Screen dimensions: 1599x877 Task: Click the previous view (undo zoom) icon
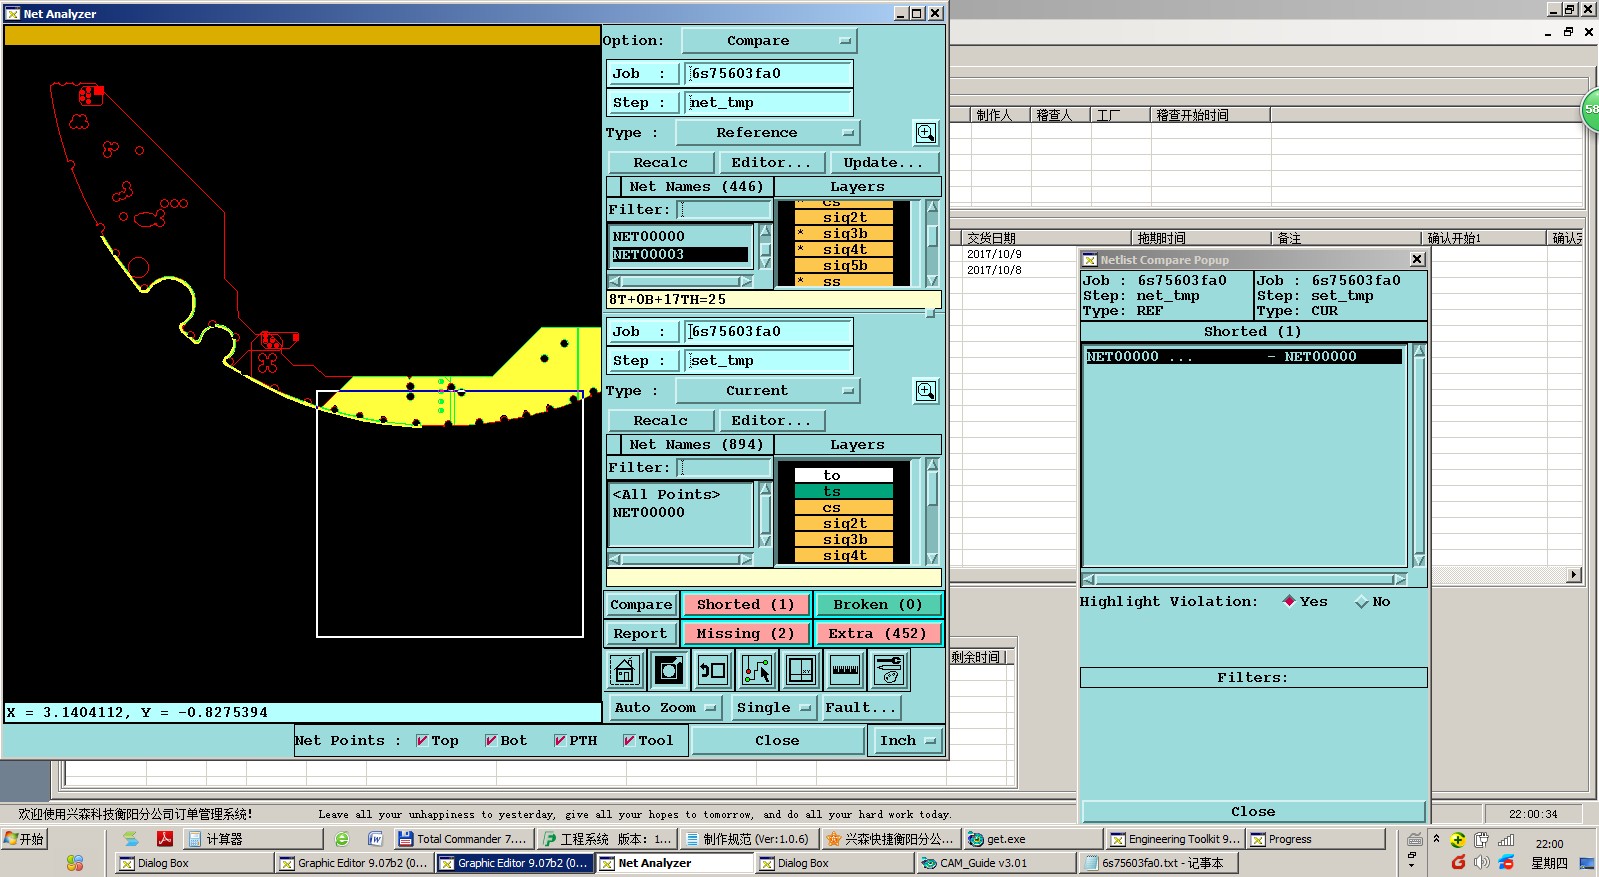pyautogui.click(x=713, y=670)
